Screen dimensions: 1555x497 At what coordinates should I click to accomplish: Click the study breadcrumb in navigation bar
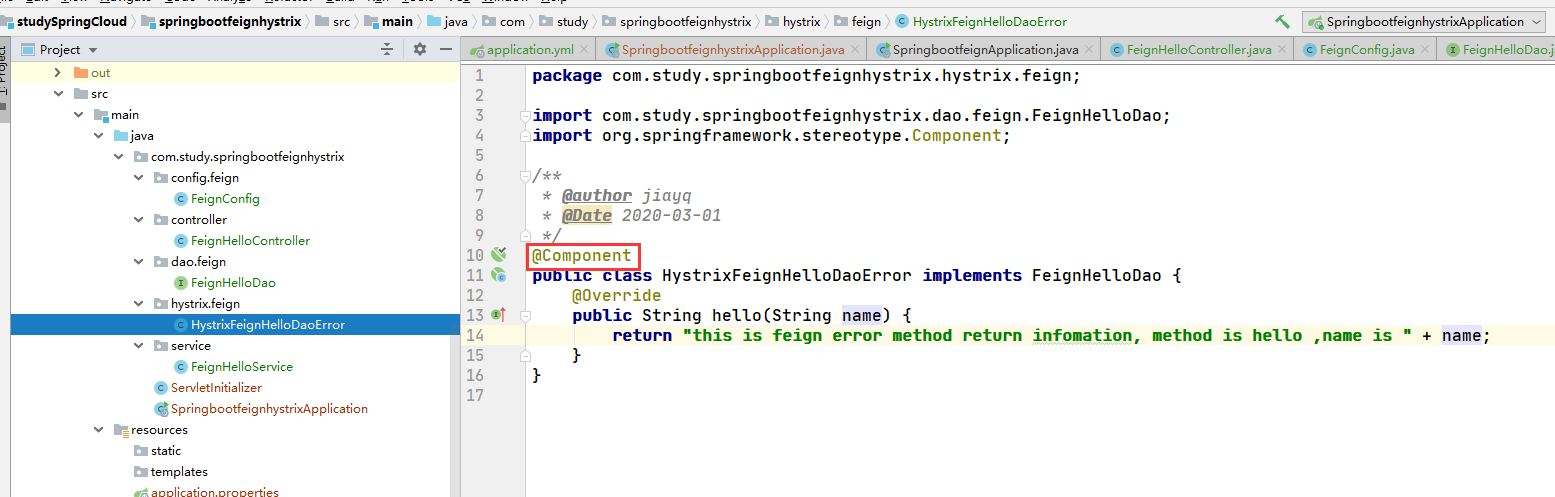coord(564,21)
